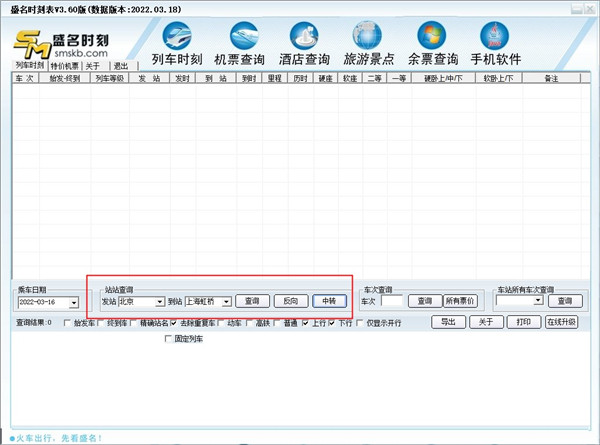Expand the 到站 arrival station dropdown

point(227,302)
